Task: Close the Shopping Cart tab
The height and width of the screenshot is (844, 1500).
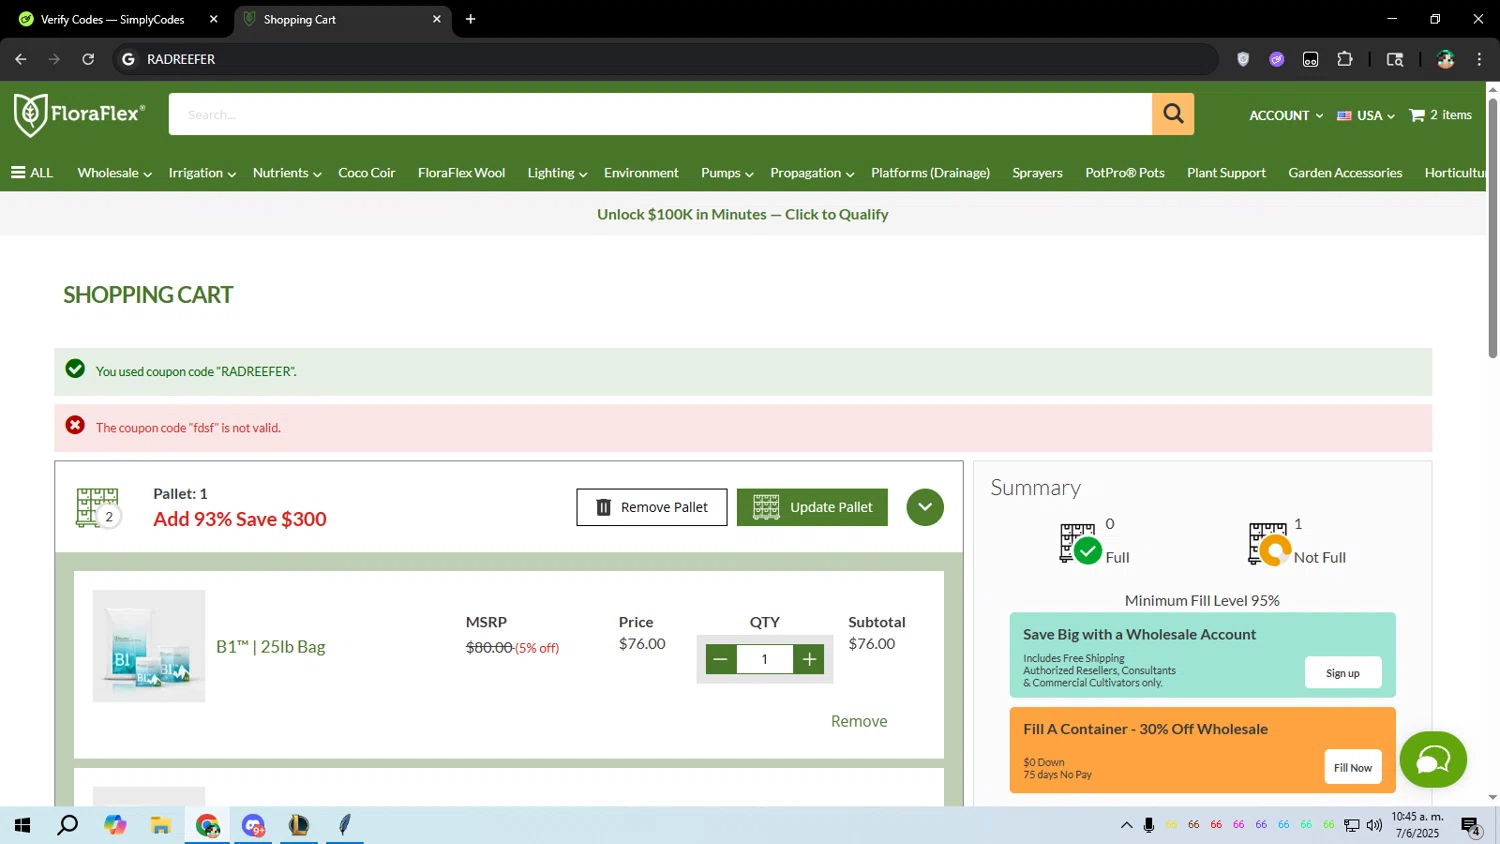Action: click(436, 19)
